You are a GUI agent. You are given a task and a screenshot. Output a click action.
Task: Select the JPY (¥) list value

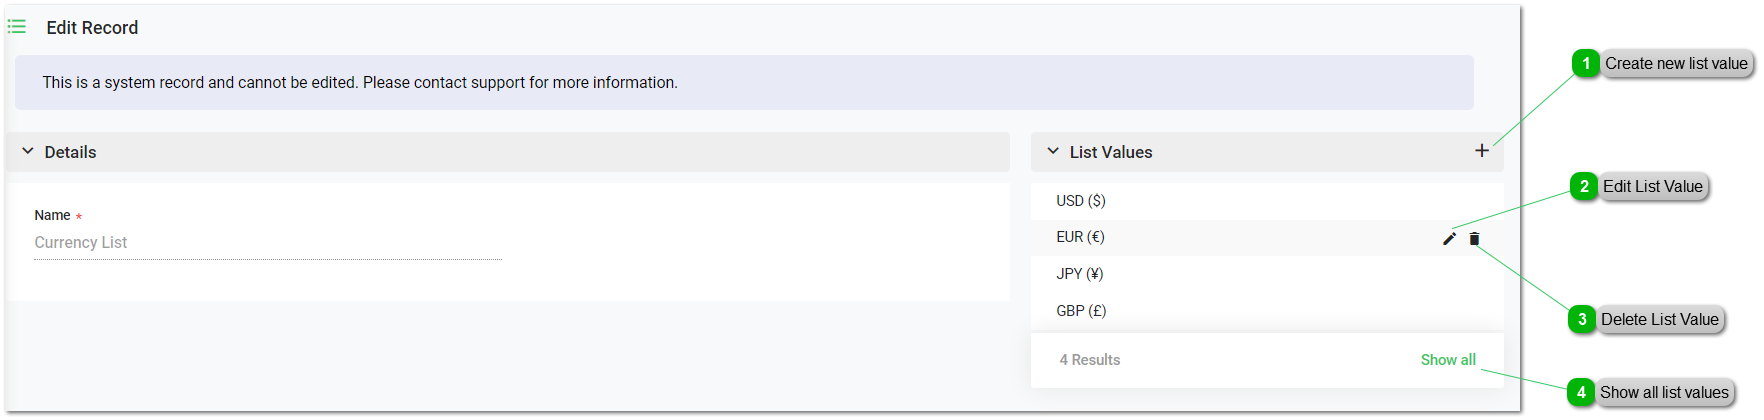click(1080, 274)
